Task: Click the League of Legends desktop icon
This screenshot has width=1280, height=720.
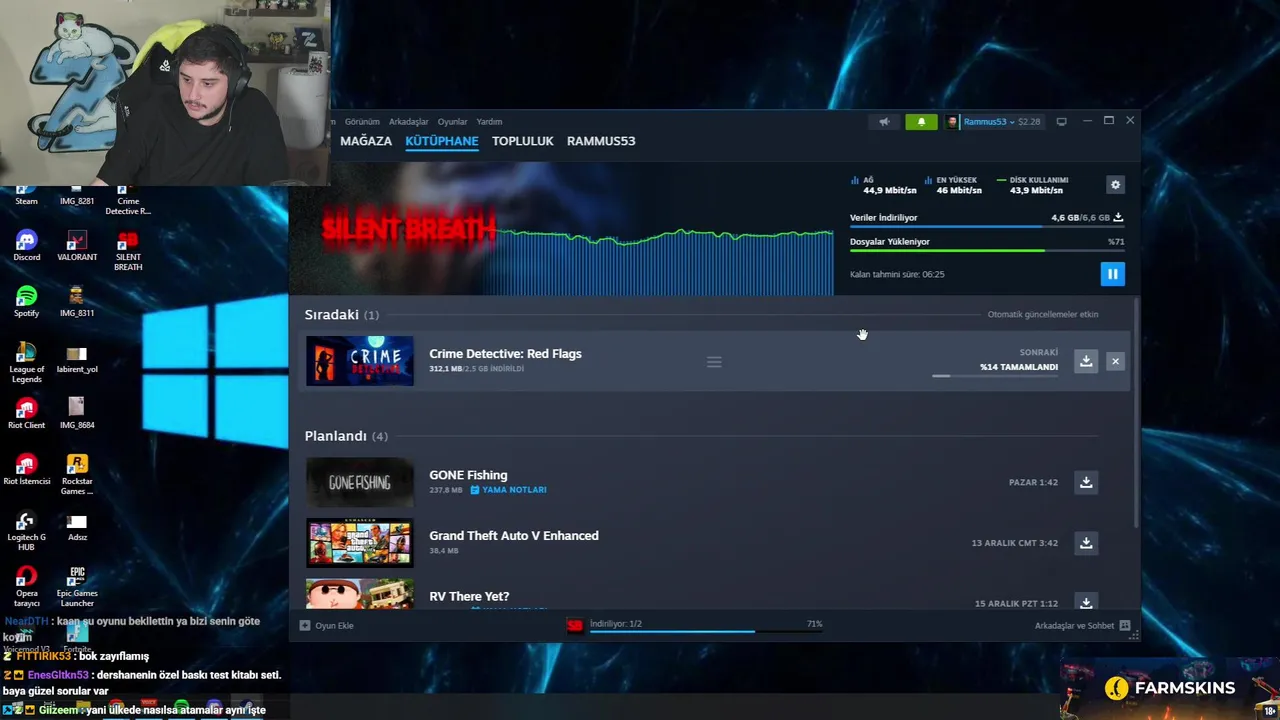Action: (27, 363)
